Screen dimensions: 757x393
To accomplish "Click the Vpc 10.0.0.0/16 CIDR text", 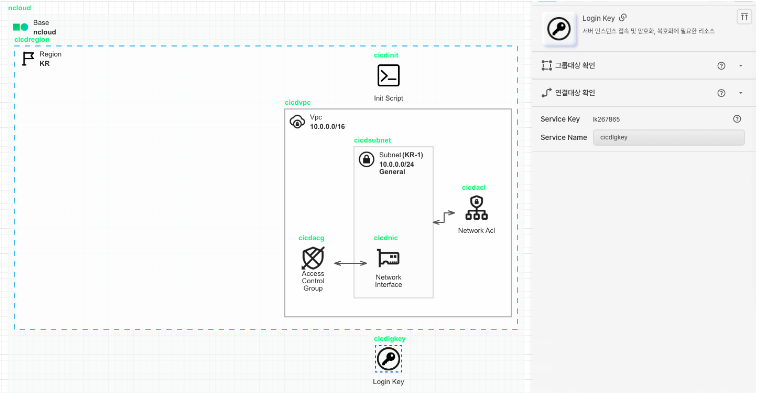I will [x=327, y=126].
